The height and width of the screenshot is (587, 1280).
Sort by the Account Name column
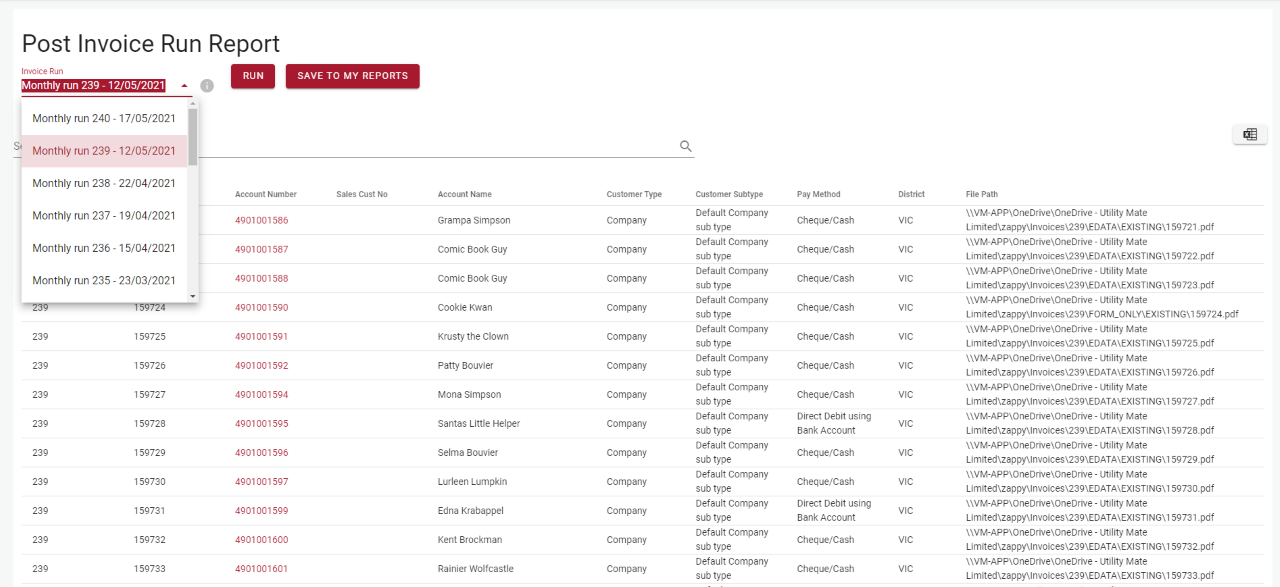[465, 194]
